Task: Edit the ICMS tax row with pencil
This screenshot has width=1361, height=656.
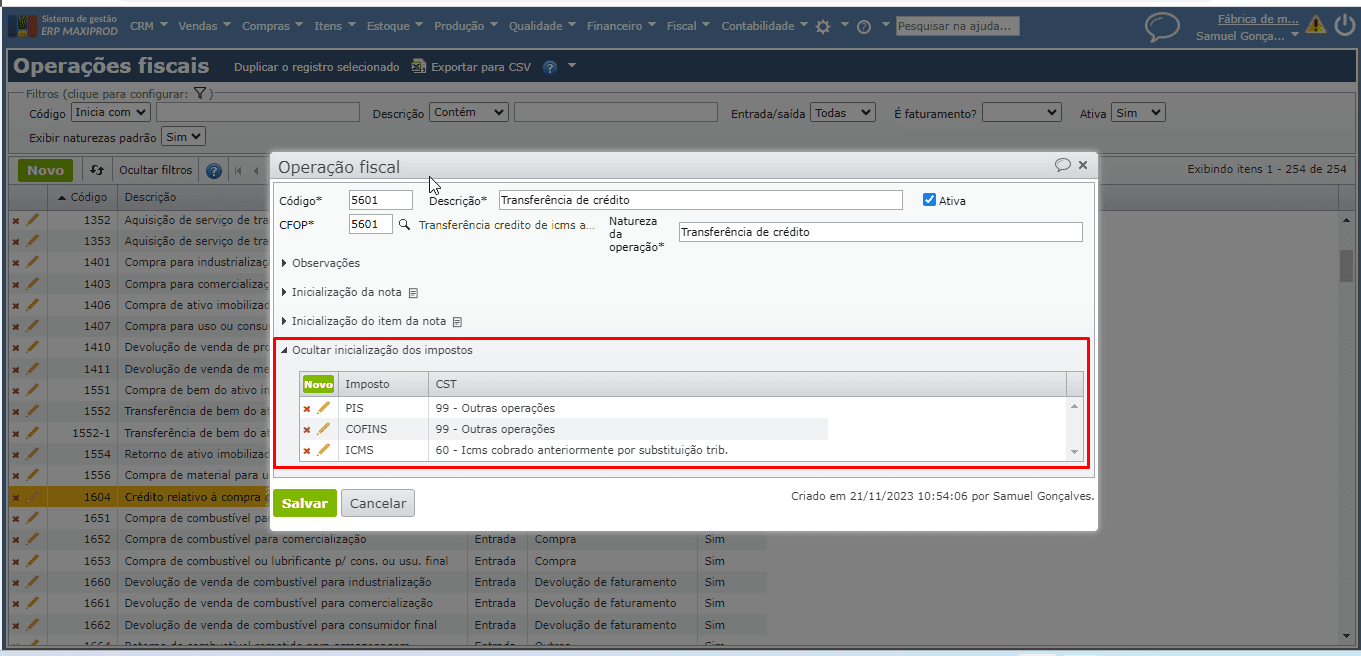Action: point(323,450)
